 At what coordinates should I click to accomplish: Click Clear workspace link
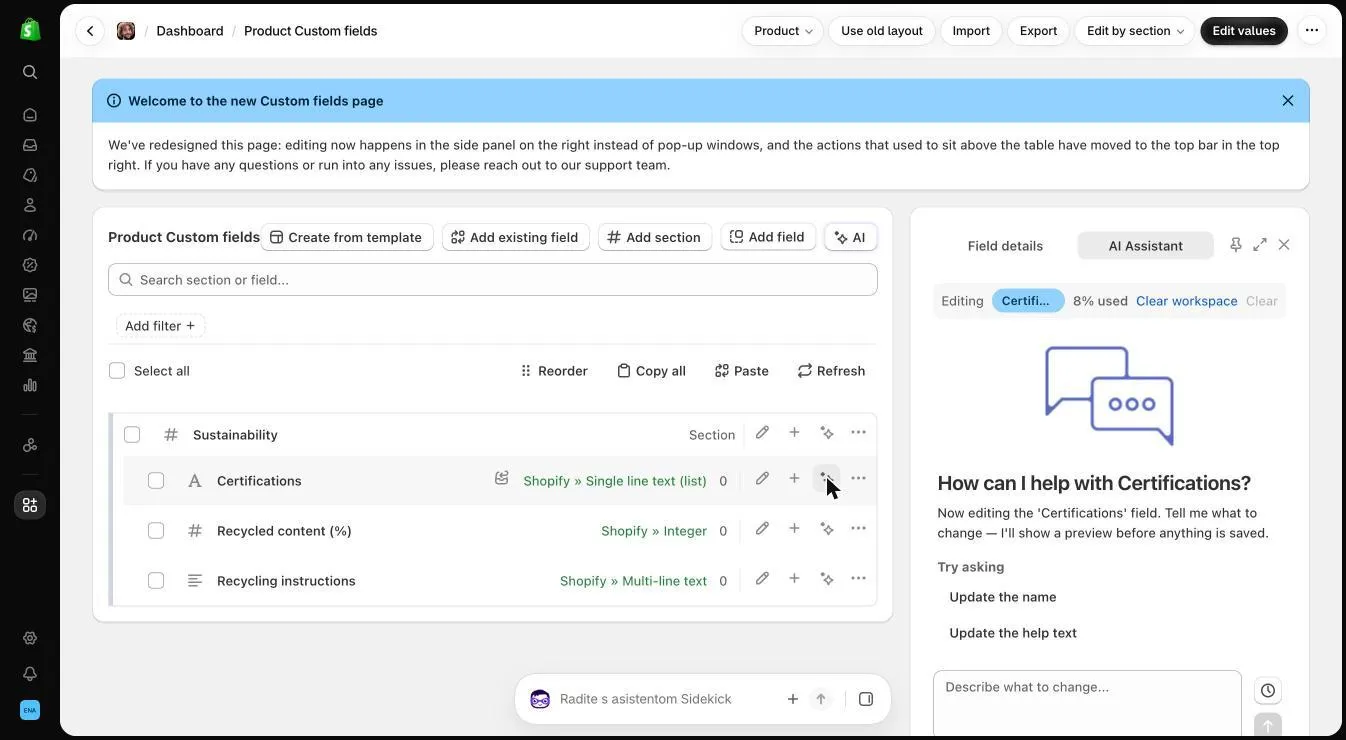click(1187, 301)
